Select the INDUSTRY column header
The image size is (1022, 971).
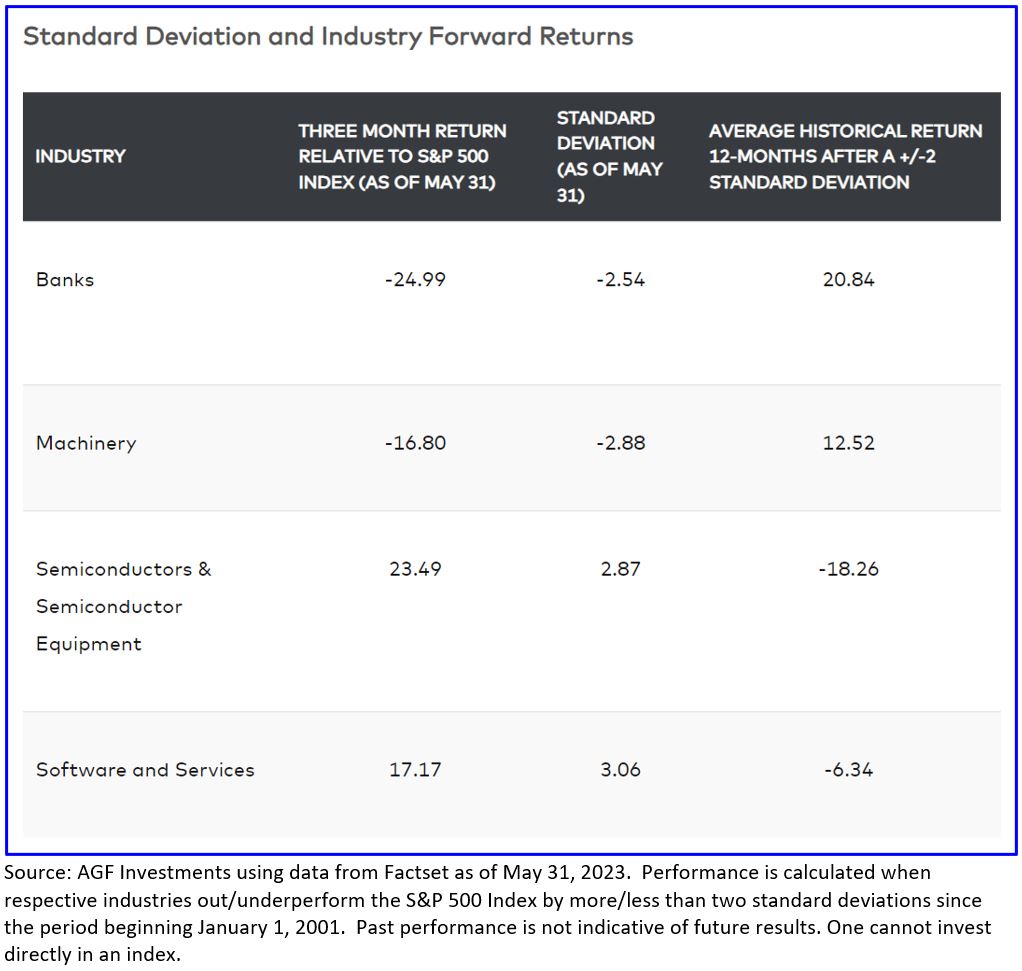pyautogui.click(x=81, y=156)
